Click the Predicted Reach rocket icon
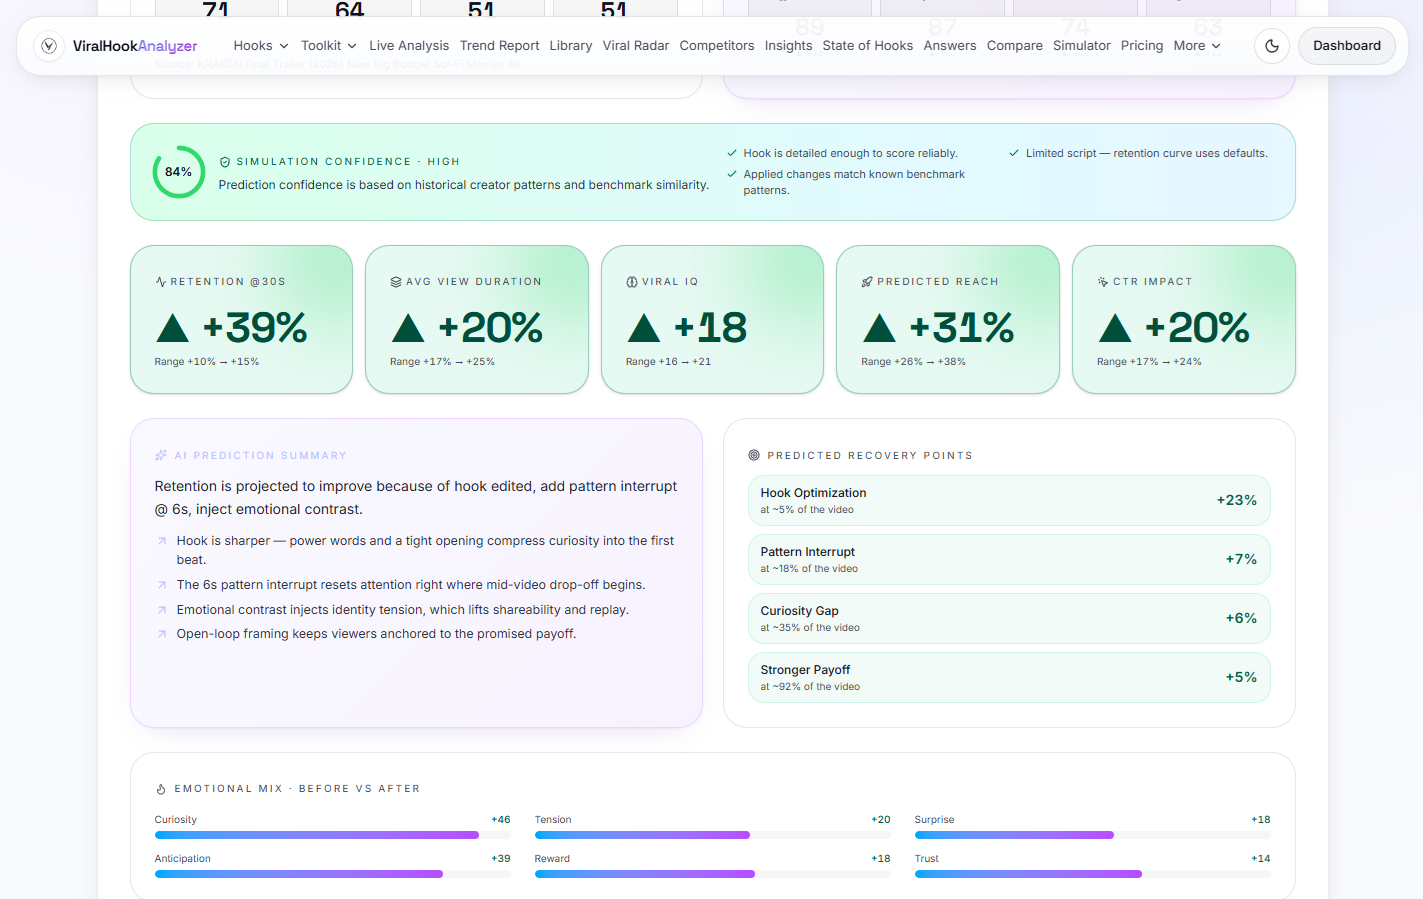The image size is (1423, 899). click(867, 282)
